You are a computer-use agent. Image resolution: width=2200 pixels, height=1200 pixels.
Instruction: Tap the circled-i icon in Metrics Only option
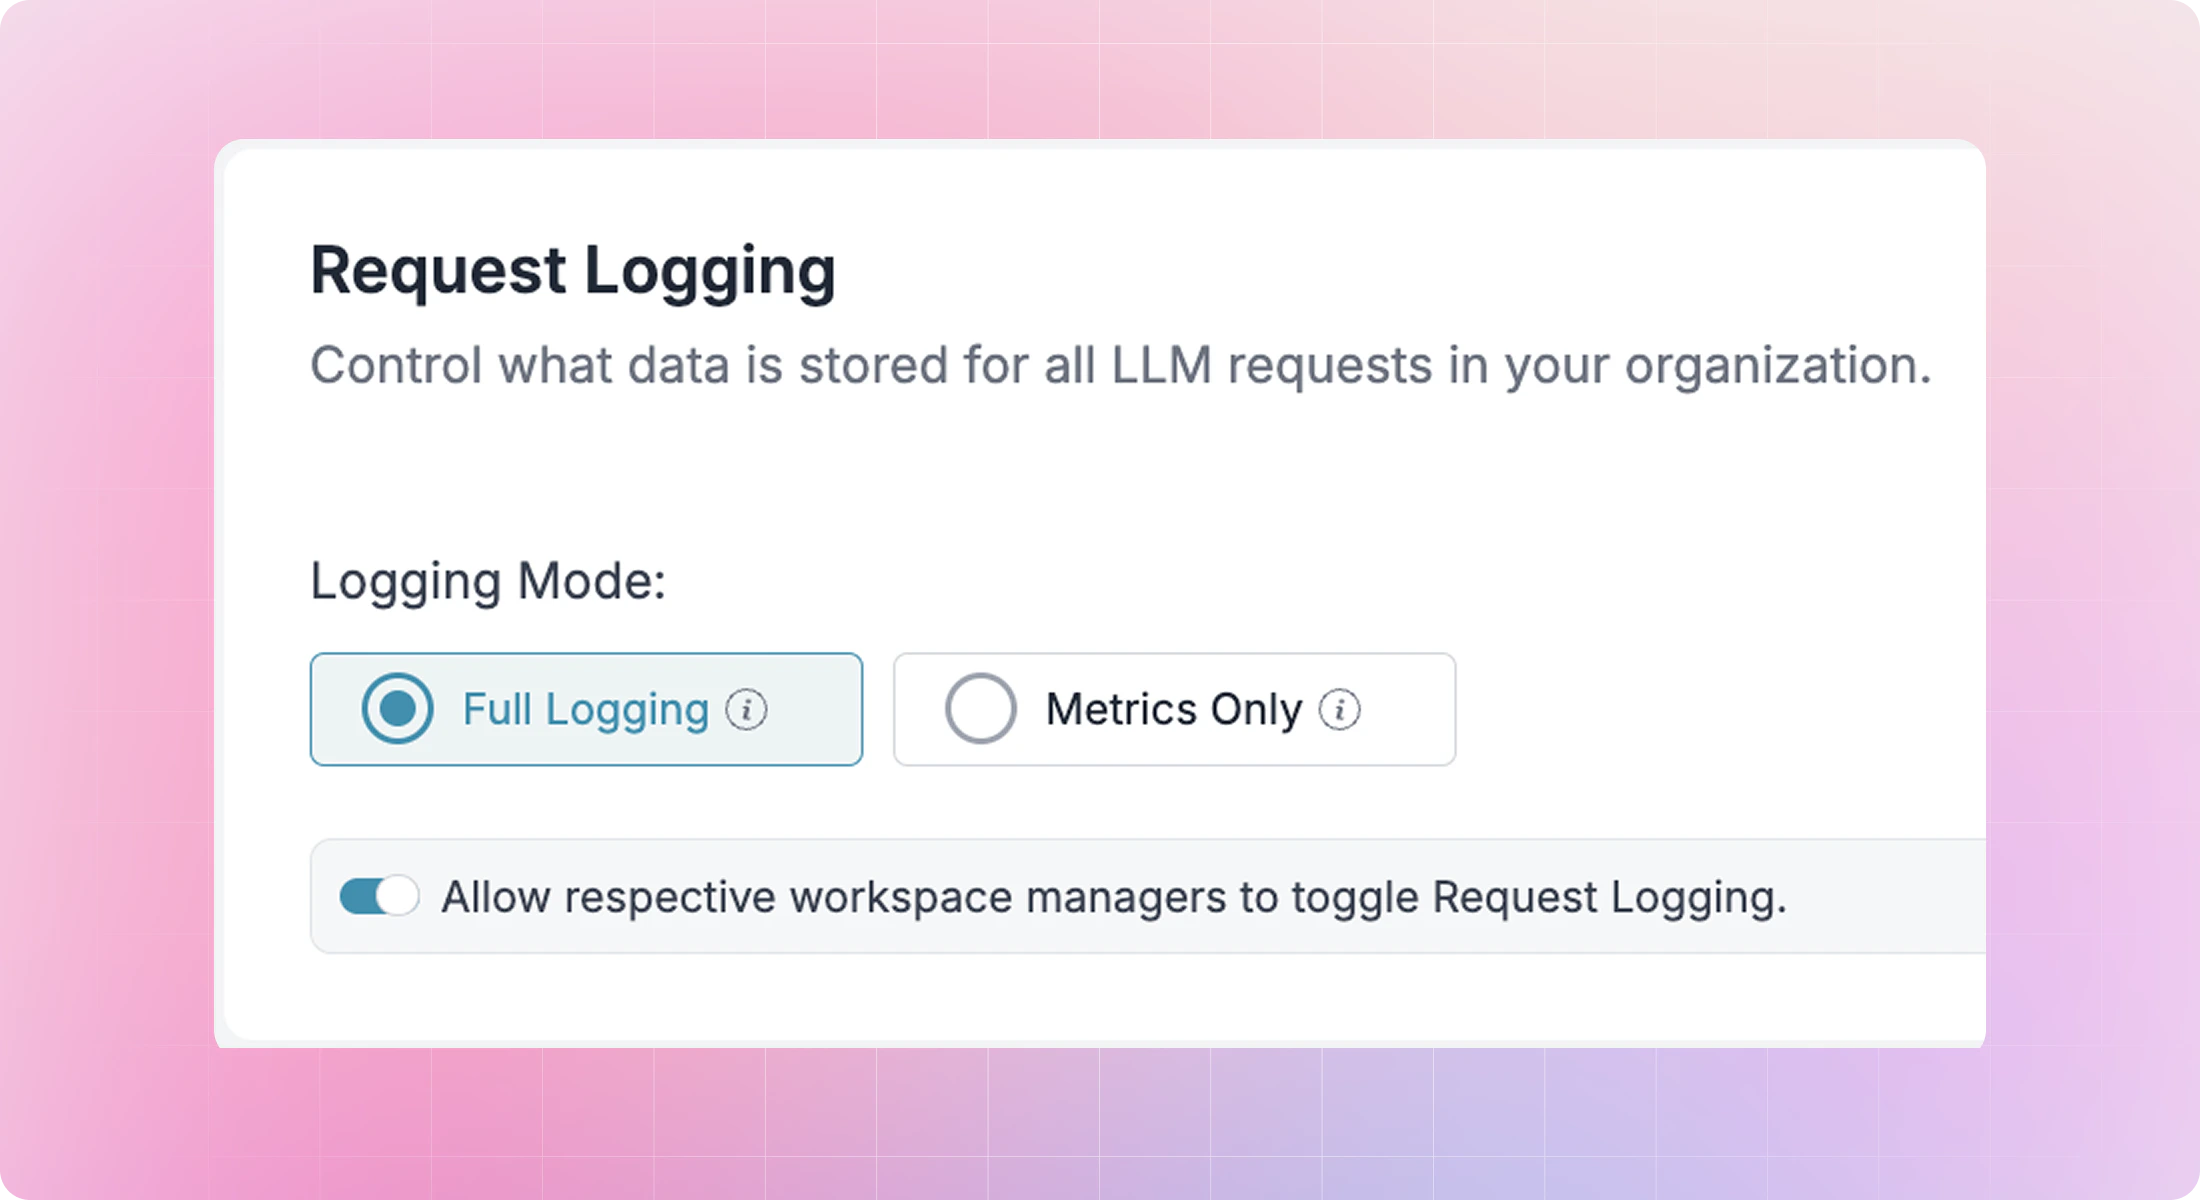pos(1340,709)
